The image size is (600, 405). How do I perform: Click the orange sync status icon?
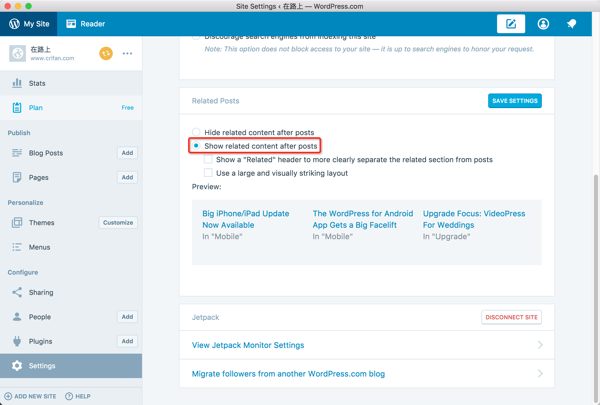click(106, 53)
